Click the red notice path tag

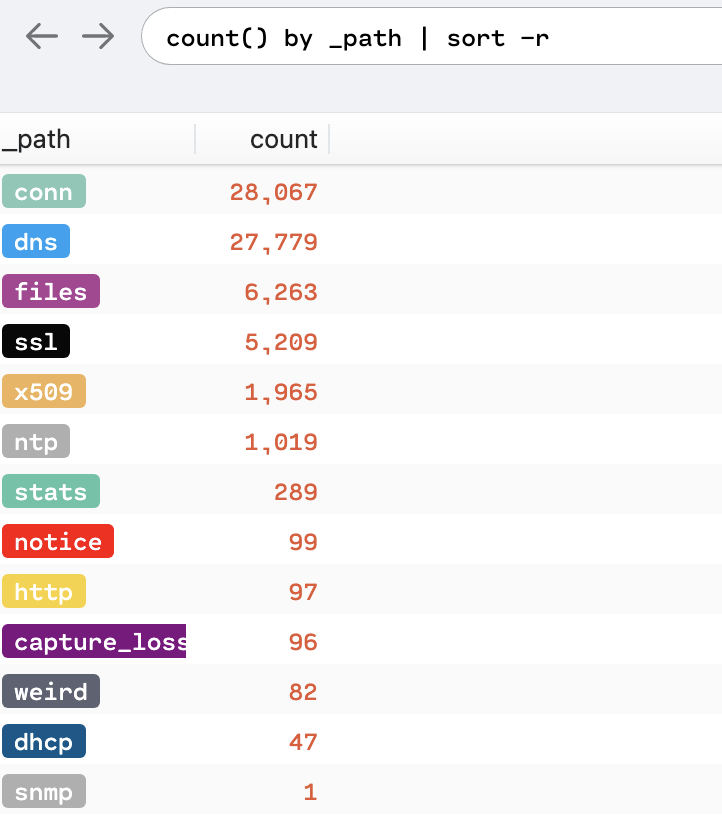tap(58, 542)
